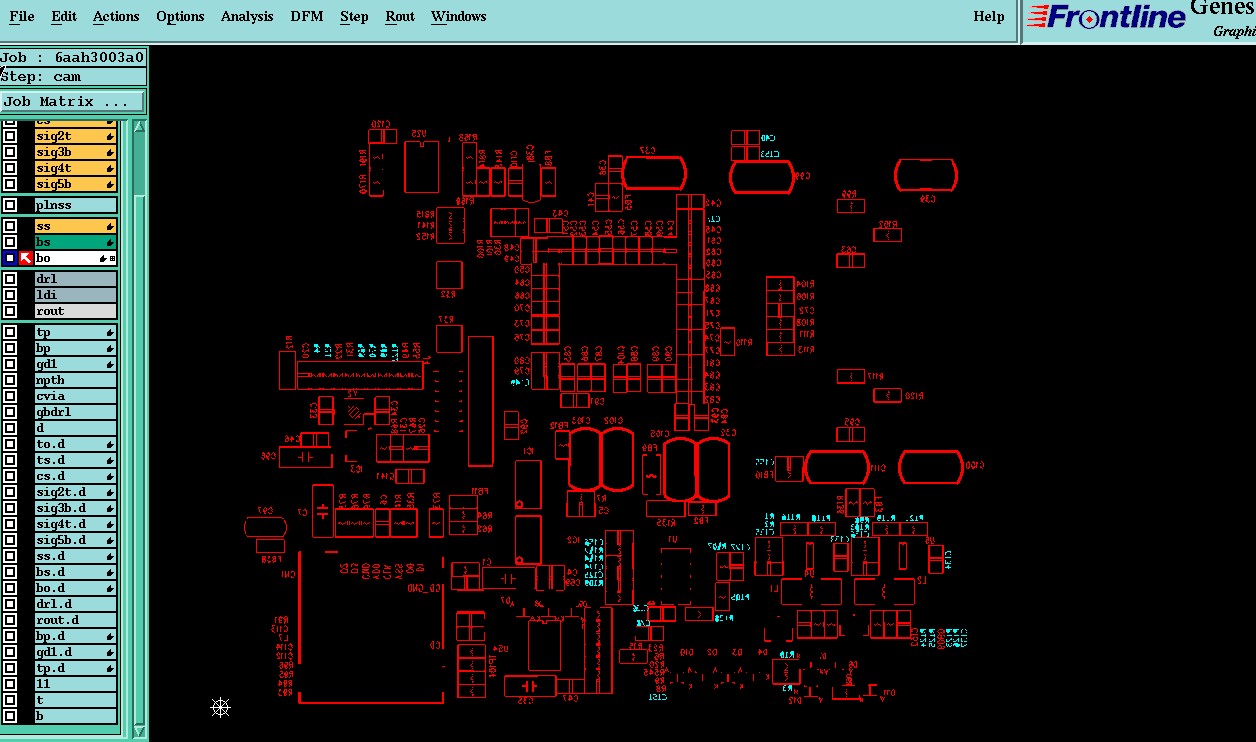Screen dimensions: 1256x742
Task: Click the hand marker icon on sig2t row
Action: click(110, 136)
